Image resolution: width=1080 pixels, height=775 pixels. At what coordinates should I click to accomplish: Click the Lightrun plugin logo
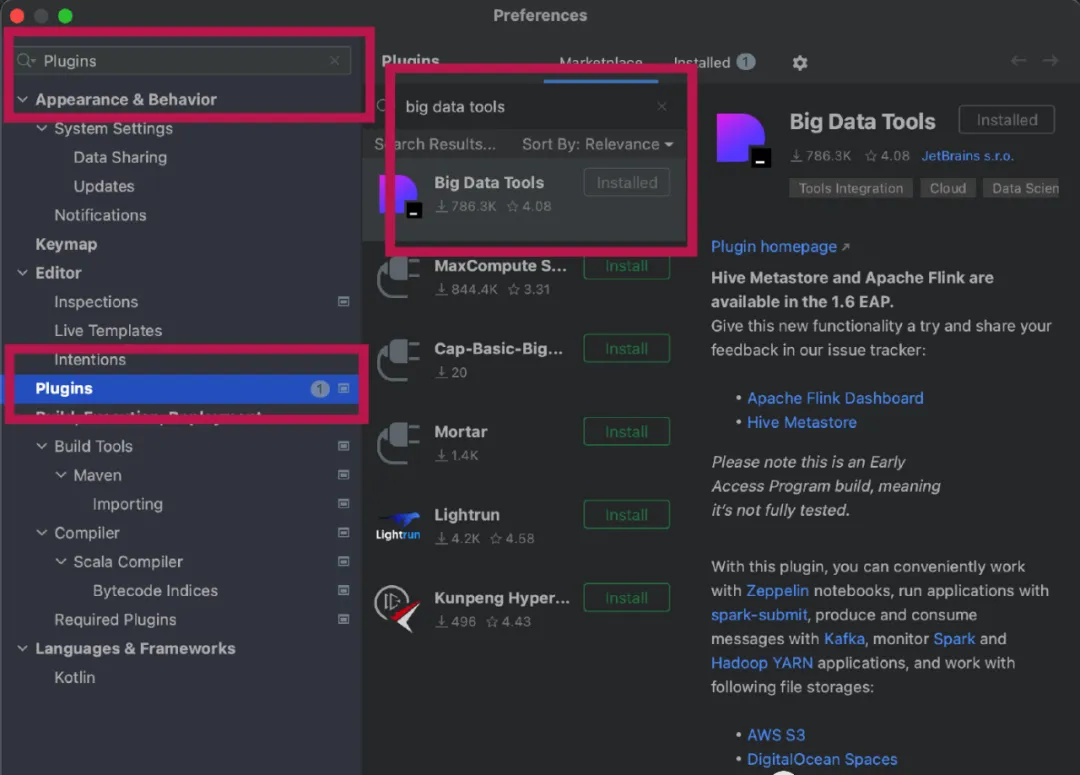click(398, 526)
